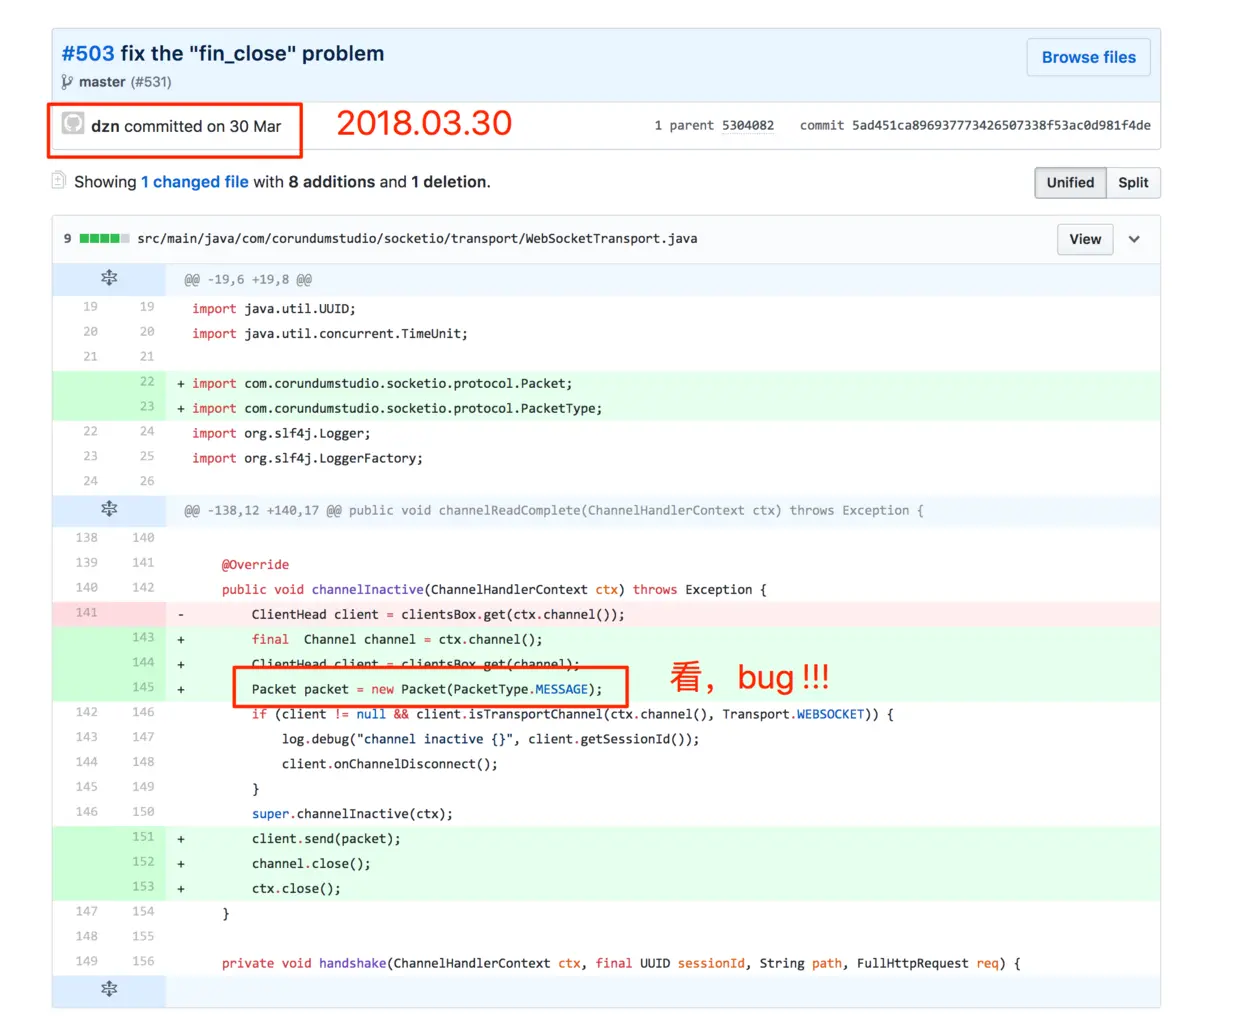Select line number 145 of added Packet line

(x=143, y=687)
